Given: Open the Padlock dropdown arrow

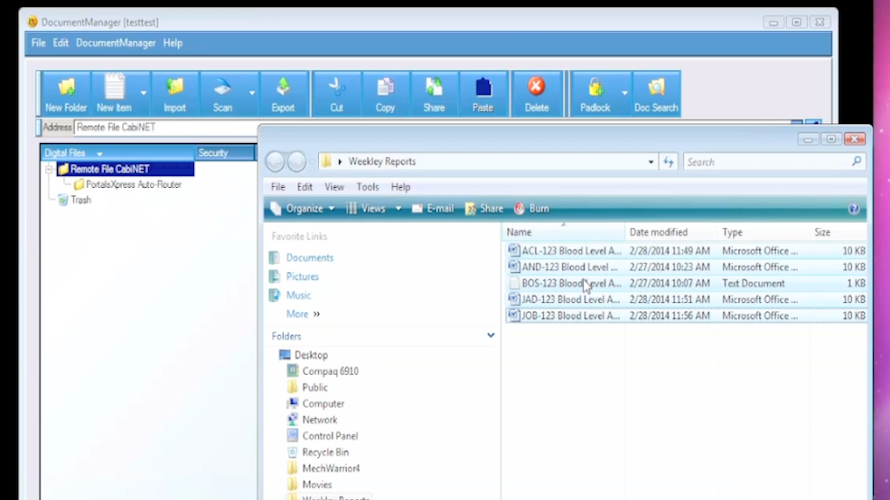Looking at the screenshot, I should [625, 94].
